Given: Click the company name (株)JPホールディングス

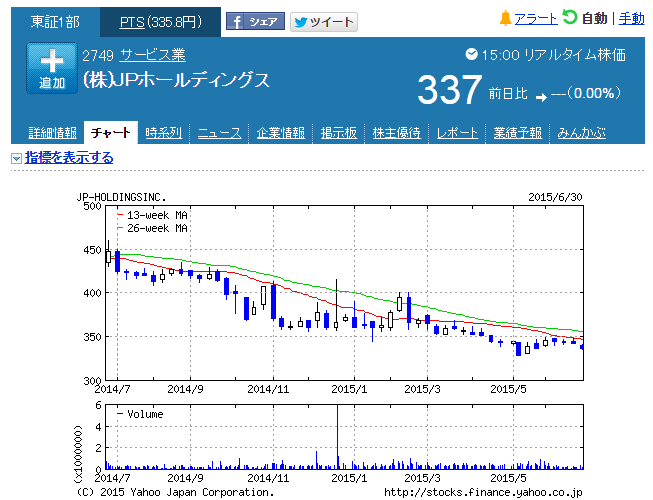Looking at the screenshot, I should [x=176, y=80].
